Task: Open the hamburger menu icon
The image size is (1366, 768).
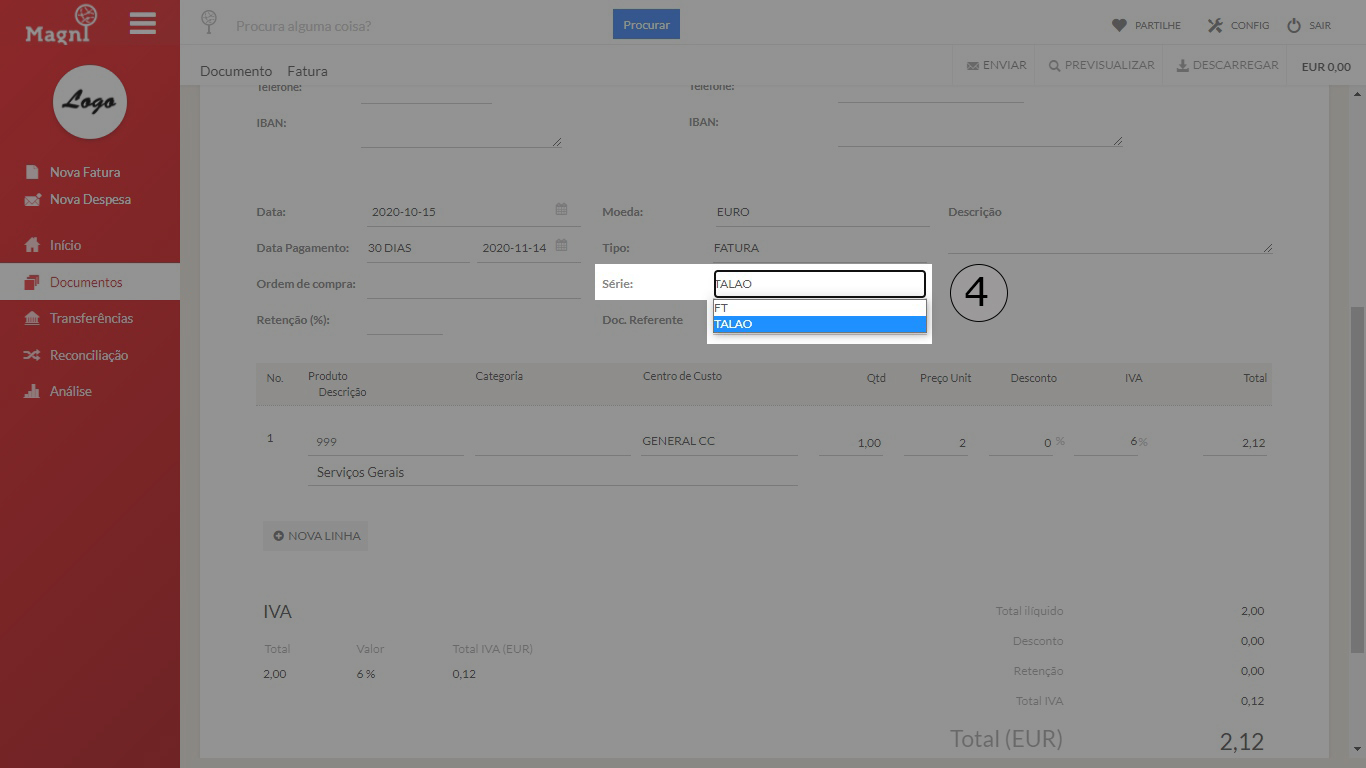Action: coord(143,23)
